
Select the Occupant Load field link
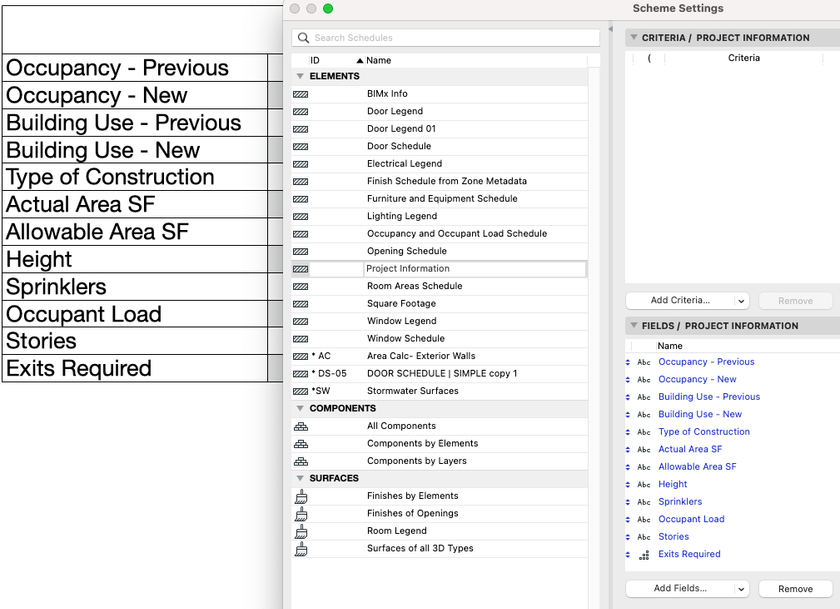click(690, 519)
